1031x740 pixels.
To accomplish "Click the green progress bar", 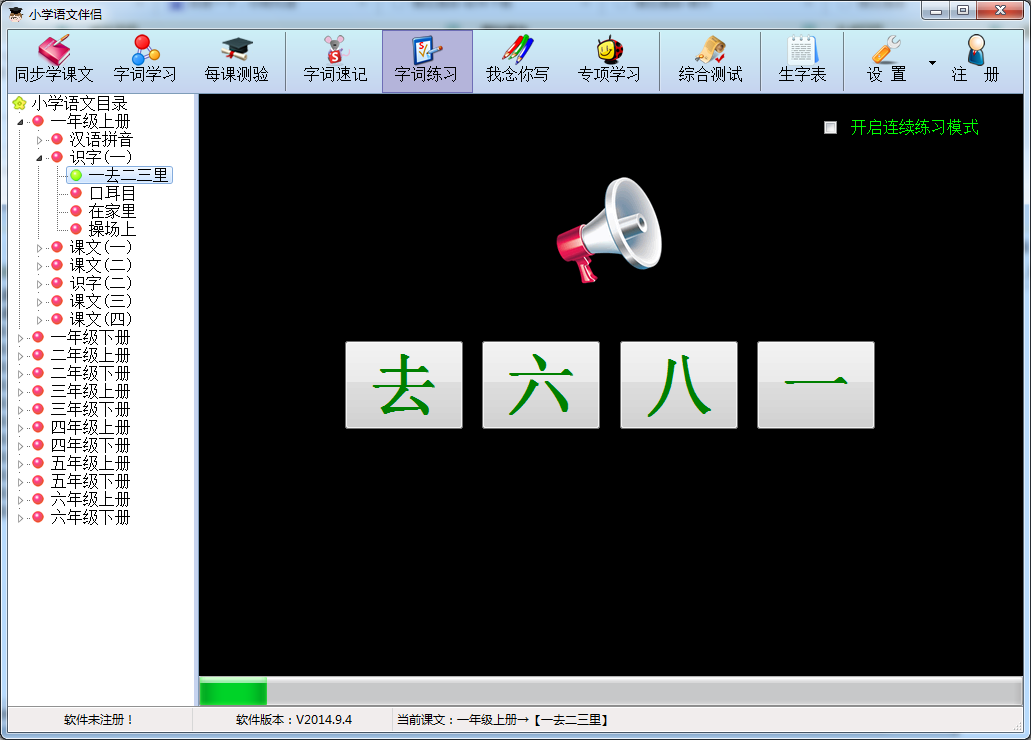I will [x=233, y=692].
